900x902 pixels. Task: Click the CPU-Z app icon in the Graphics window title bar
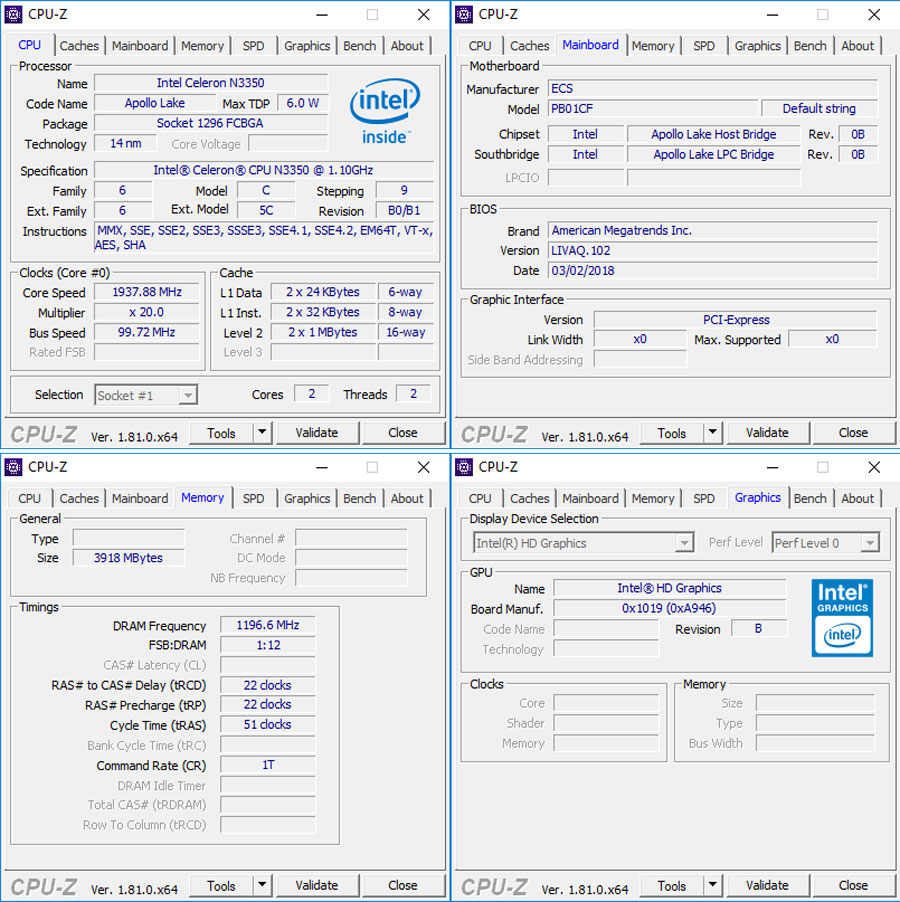(x=464, y=467)
